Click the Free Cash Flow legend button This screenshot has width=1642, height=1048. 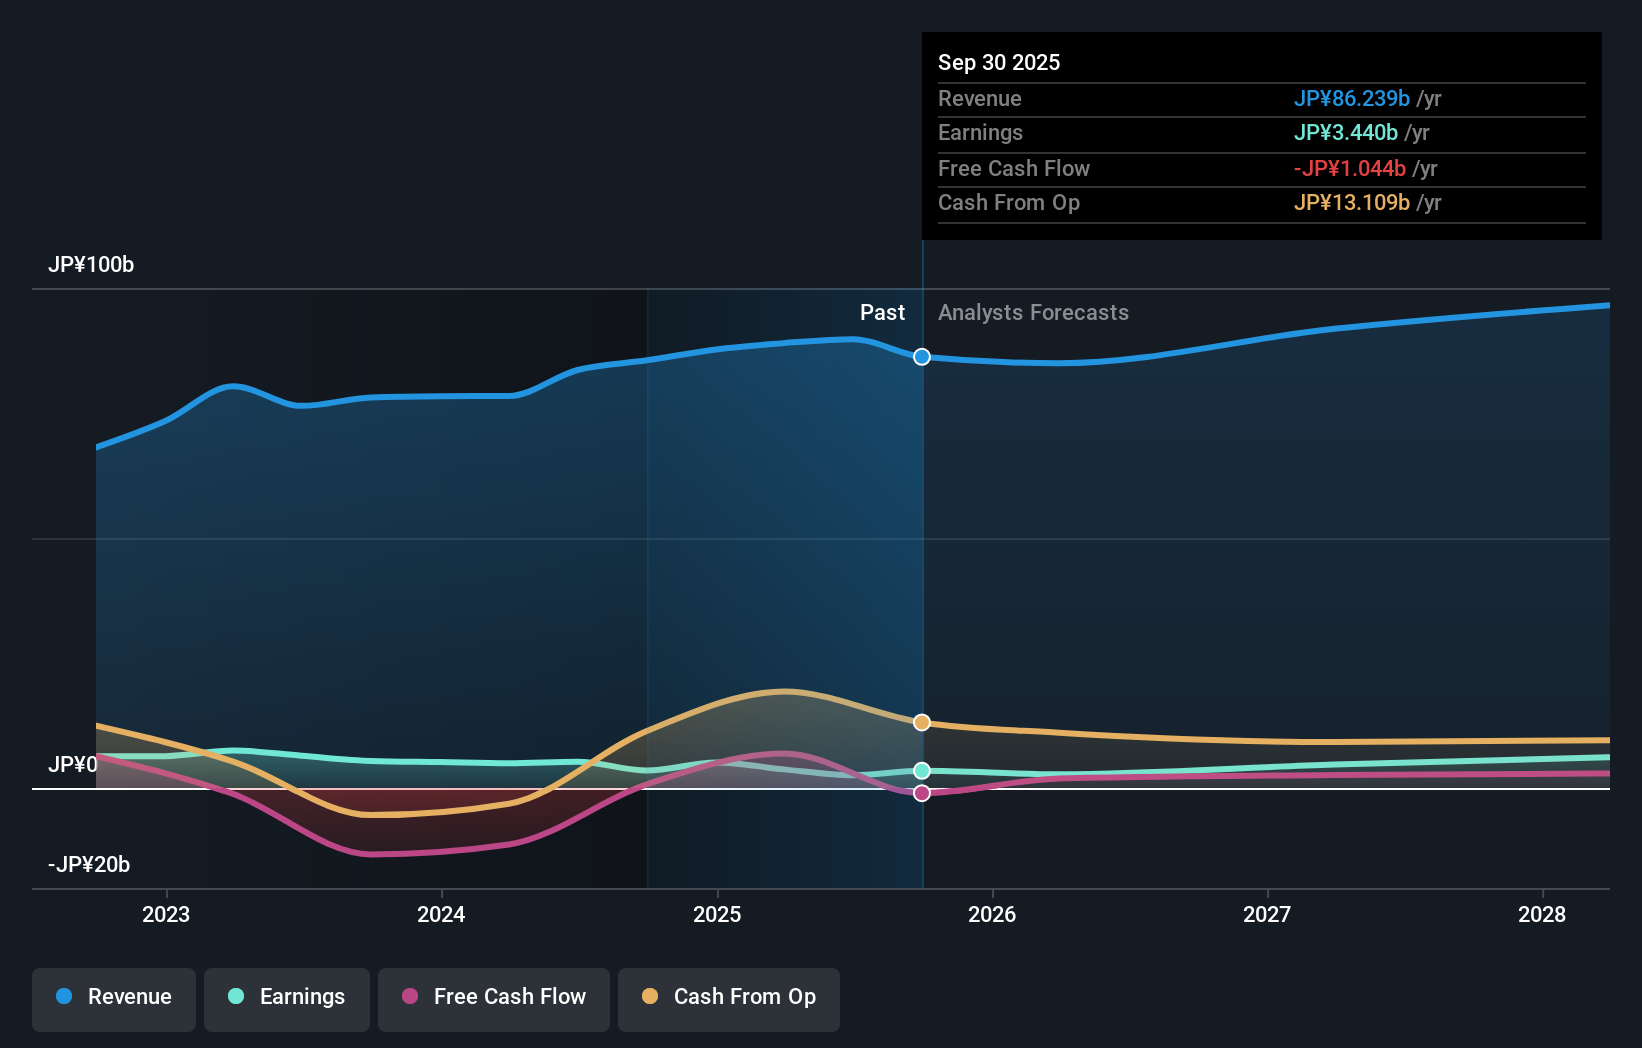[x=493, y=997]
